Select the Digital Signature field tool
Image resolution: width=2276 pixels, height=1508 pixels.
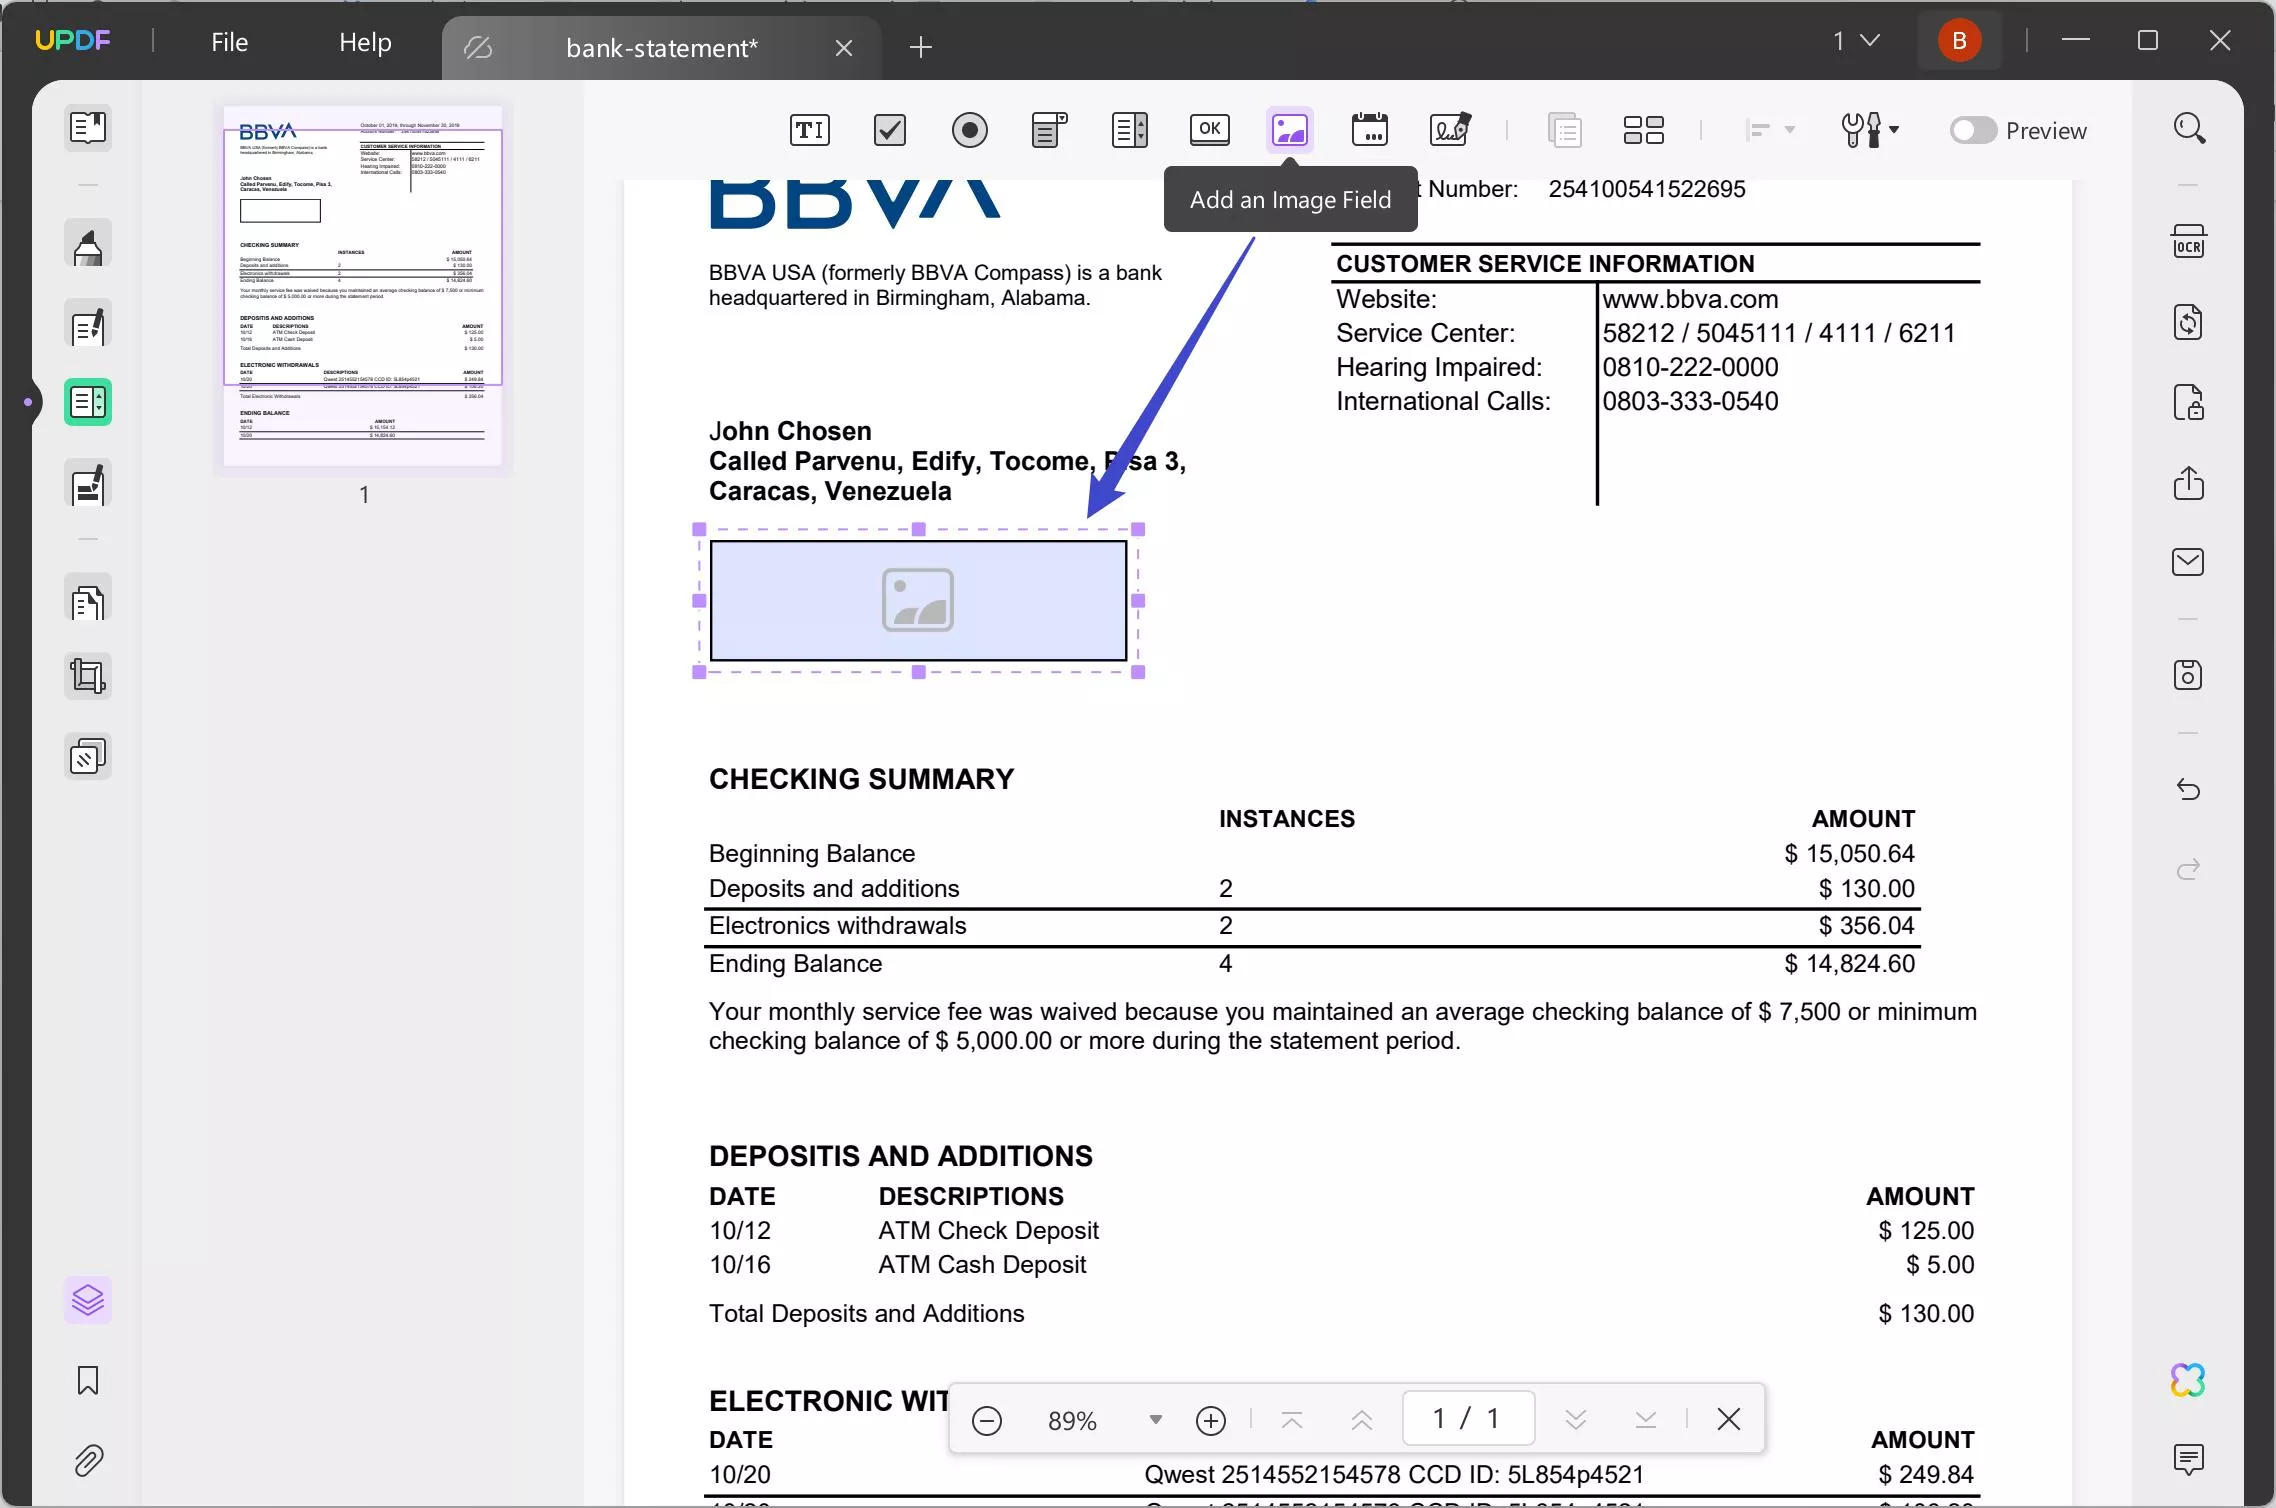pyautogui.click(x=1450, y=130)
